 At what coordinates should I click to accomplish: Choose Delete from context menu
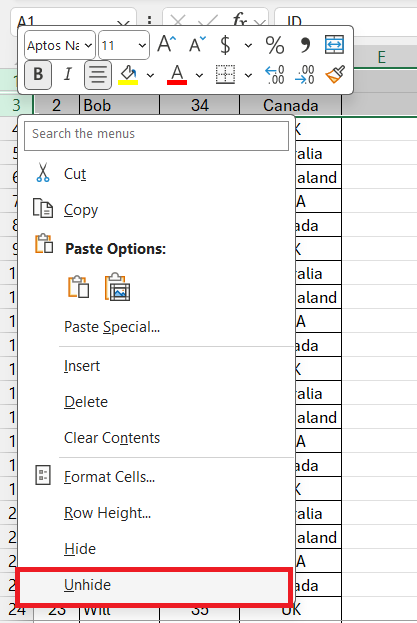[156, 402]
